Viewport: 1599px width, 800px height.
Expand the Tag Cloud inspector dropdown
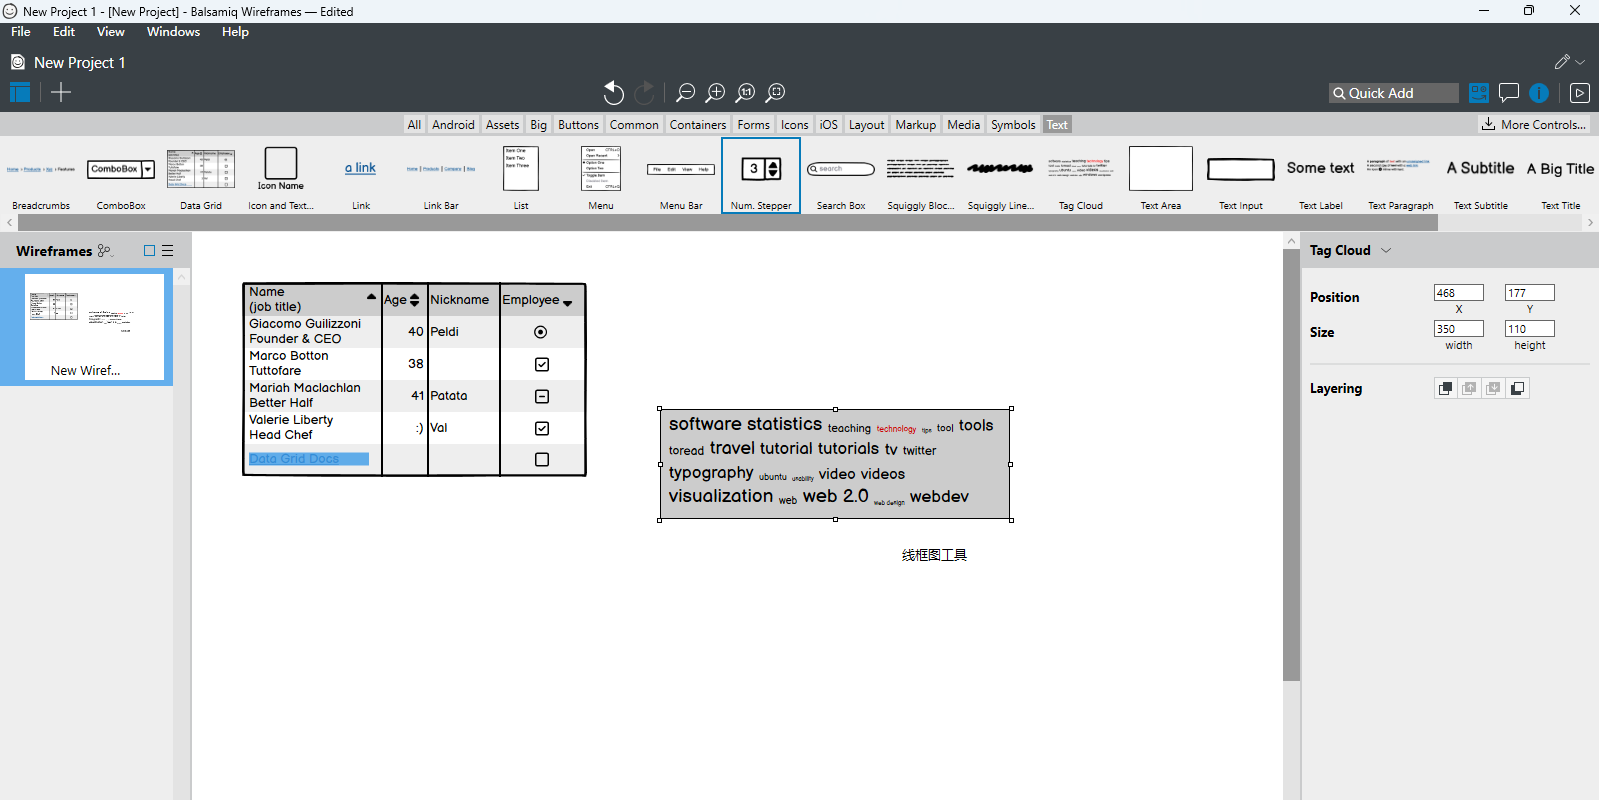coord(1386,251)
